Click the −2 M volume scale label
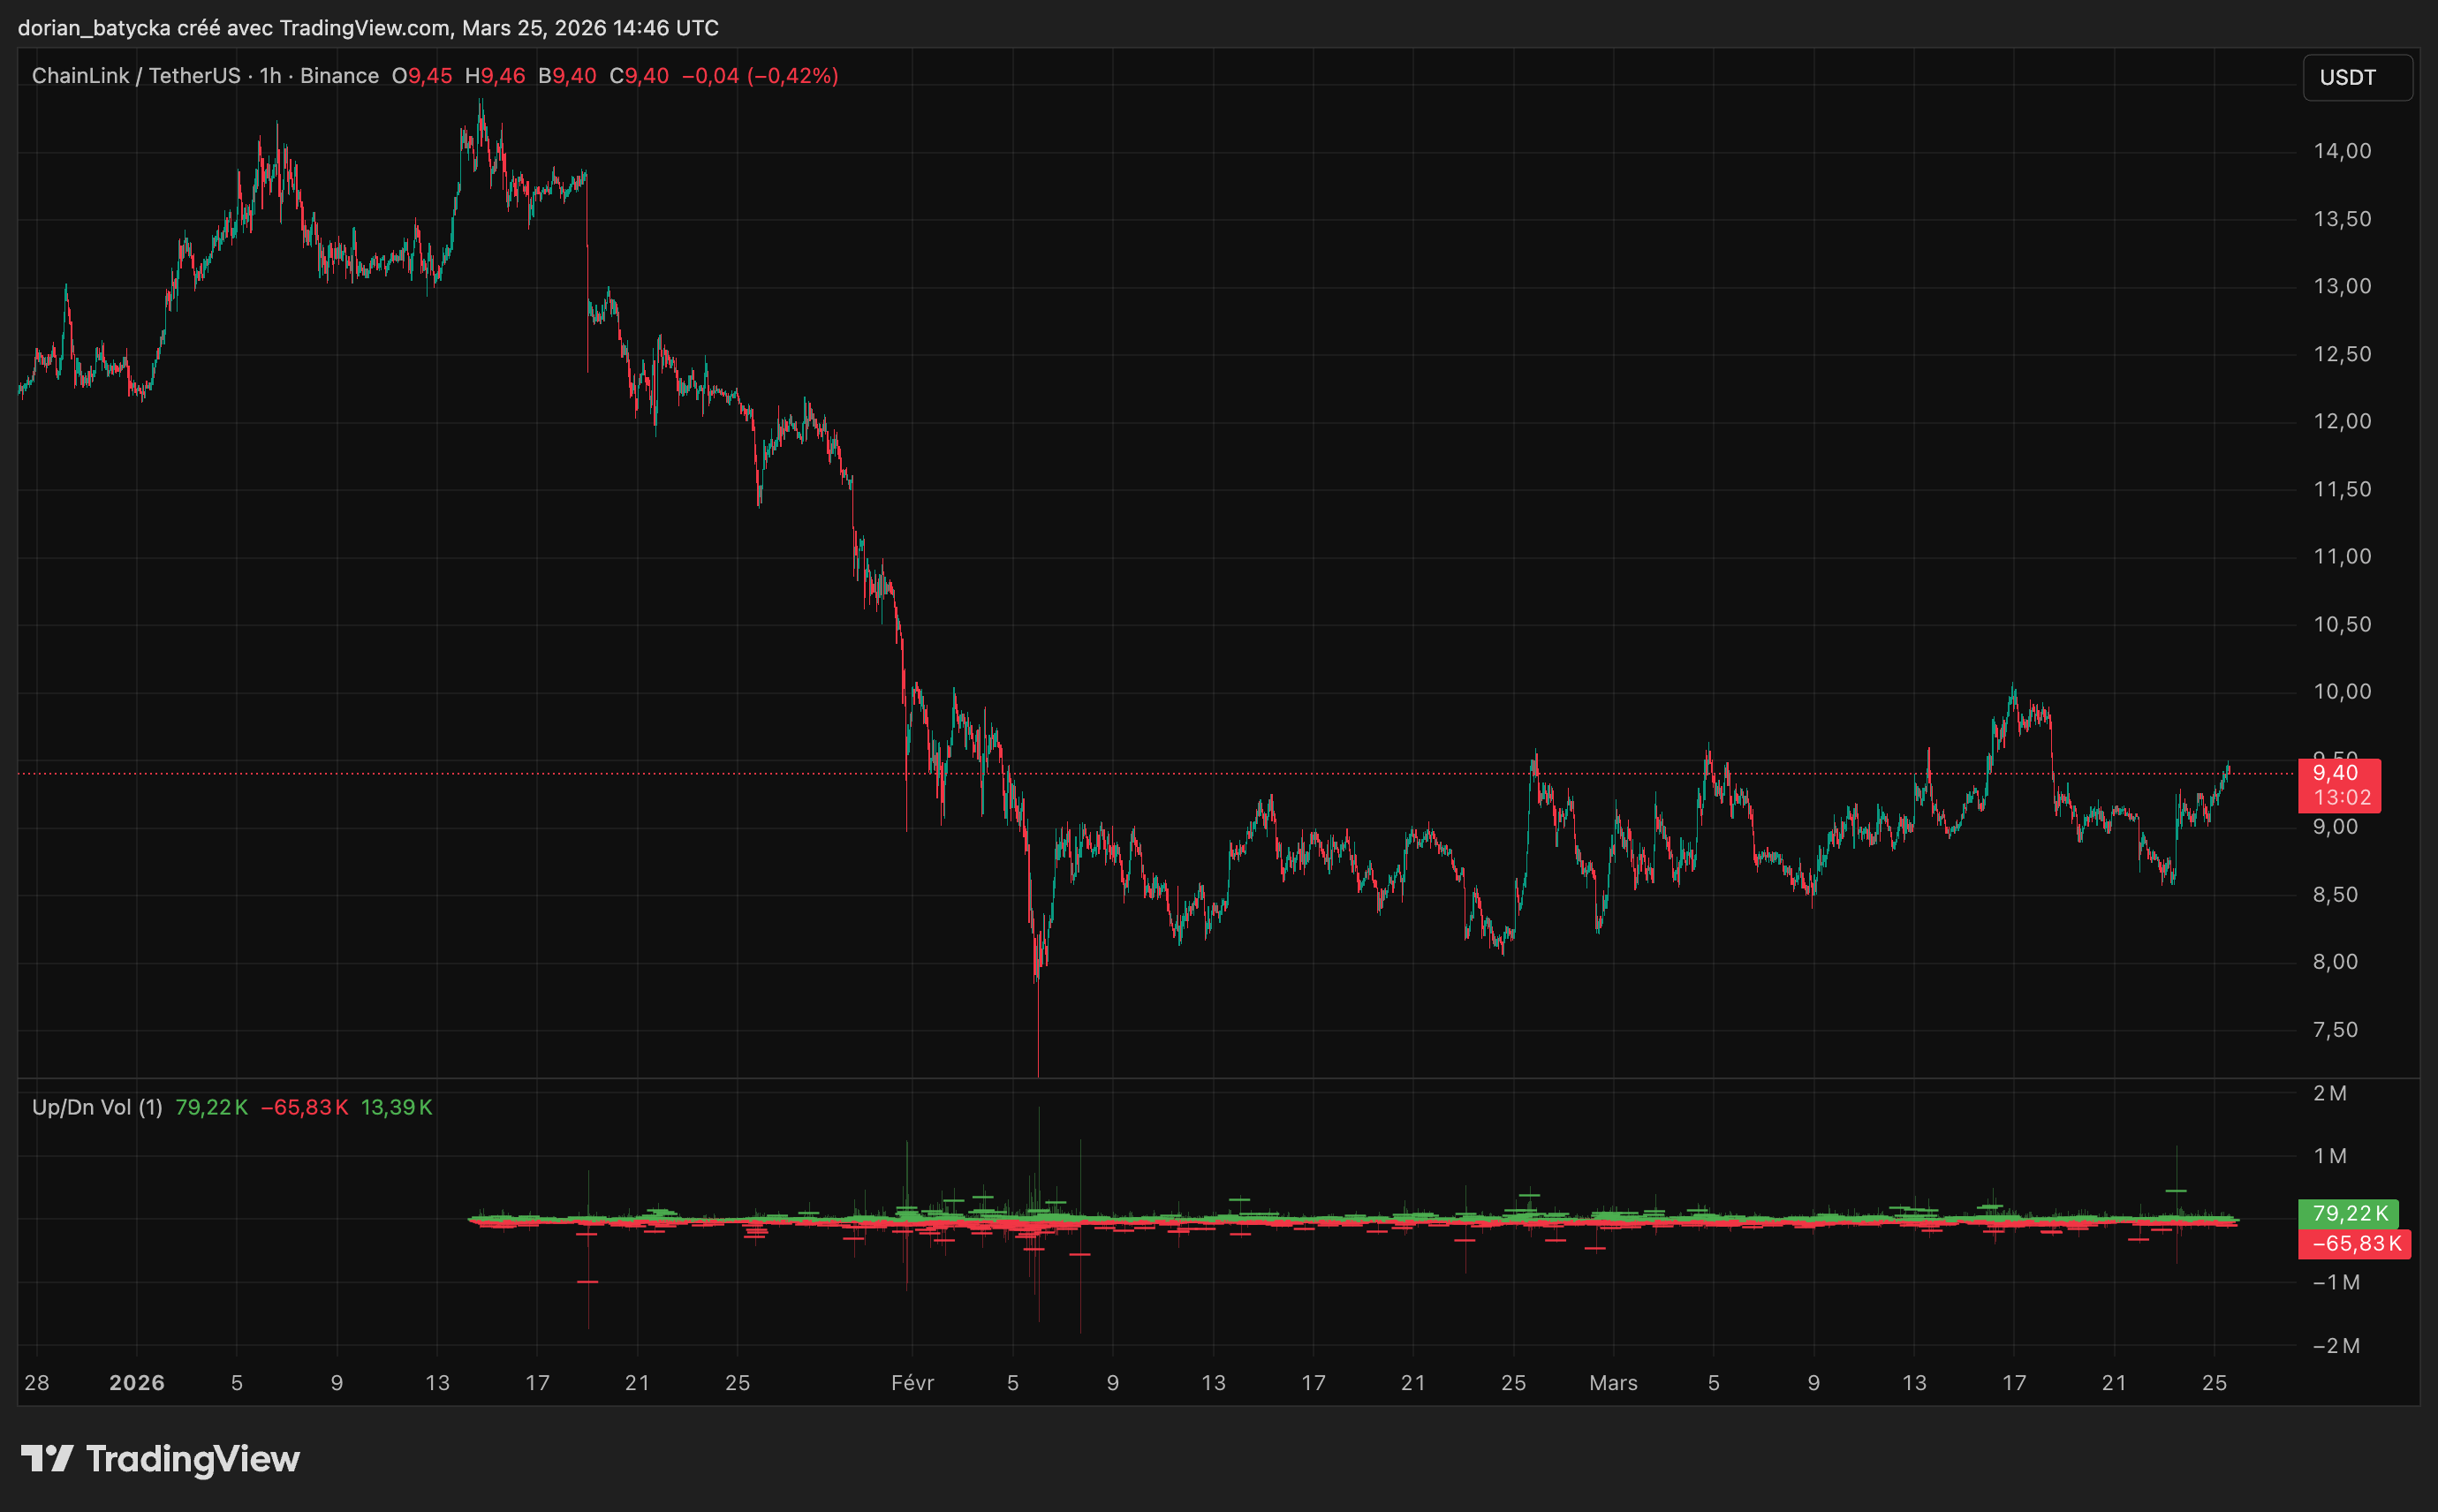The image size is (2438, 1512). point(2336,1346)
